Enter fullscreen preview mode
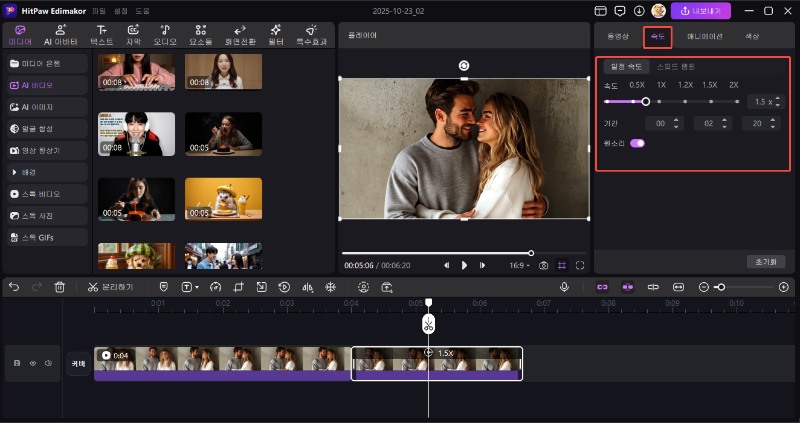The width and height of the screenshot is (800, 423). tap(580, 265)
